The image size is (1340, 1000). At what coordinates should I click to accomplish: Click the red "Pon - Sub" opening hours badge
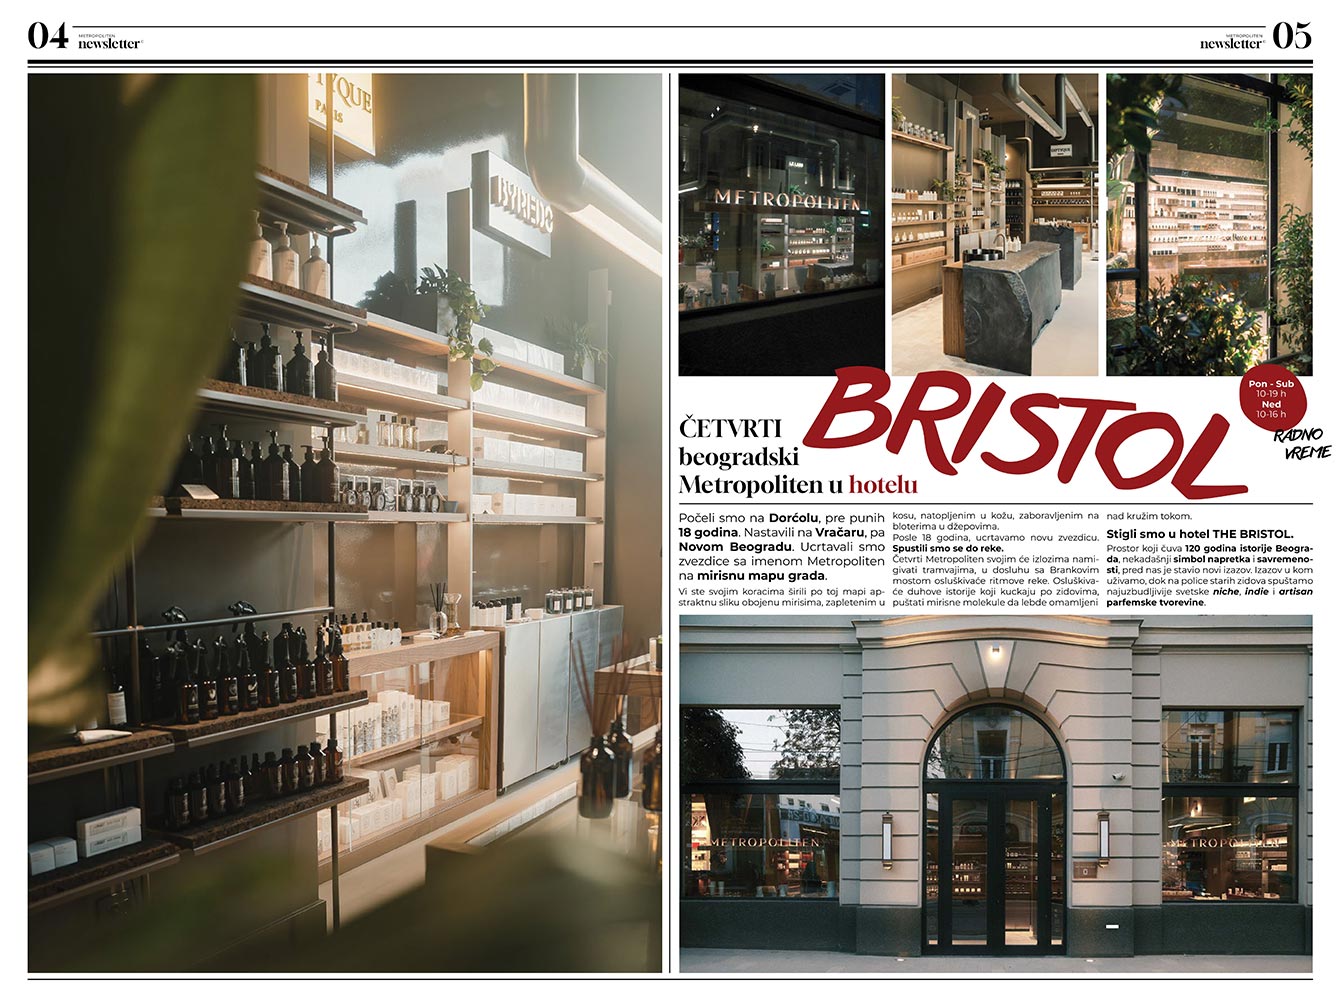coord(1271,397)
